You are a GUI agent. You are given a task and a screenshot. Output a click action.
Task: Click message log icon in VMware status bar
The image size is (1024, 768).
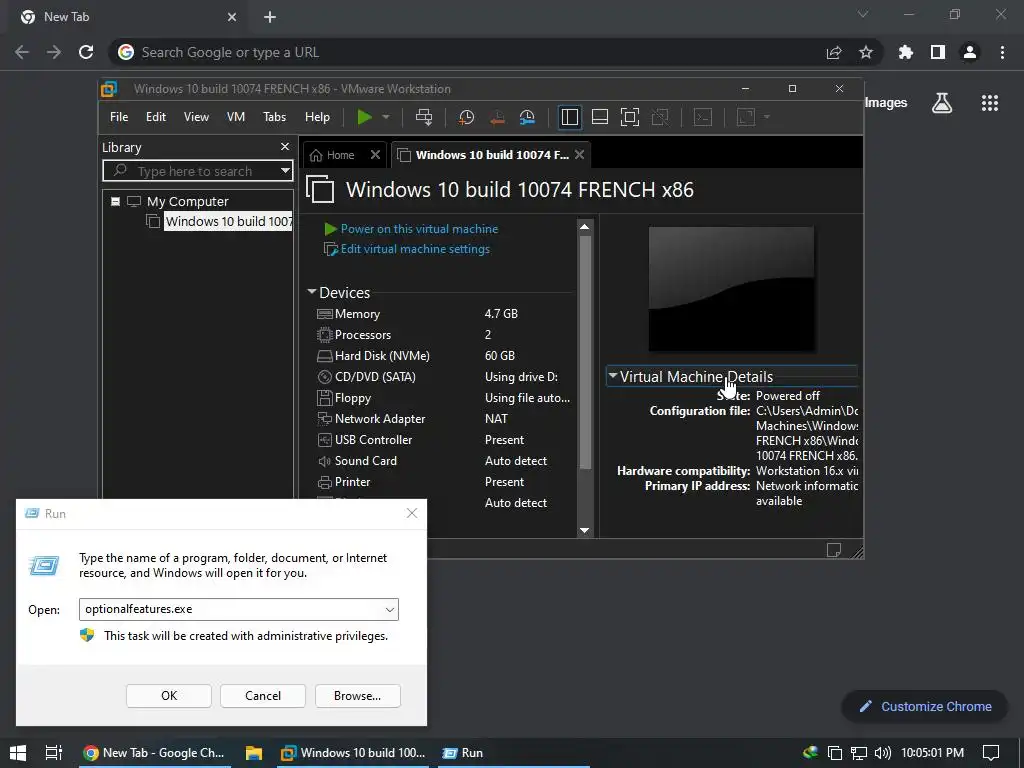point(834,550)
